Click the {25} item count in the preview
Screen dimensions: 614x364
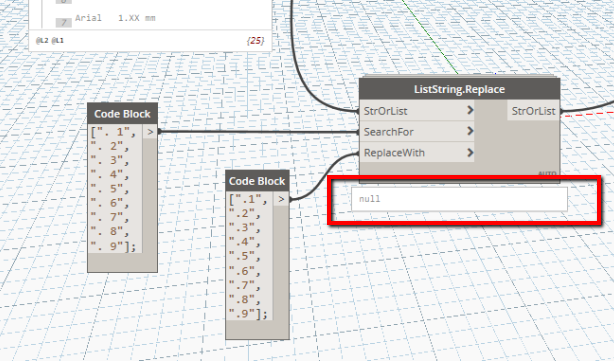pyautogui.click(x=255, y=40)
